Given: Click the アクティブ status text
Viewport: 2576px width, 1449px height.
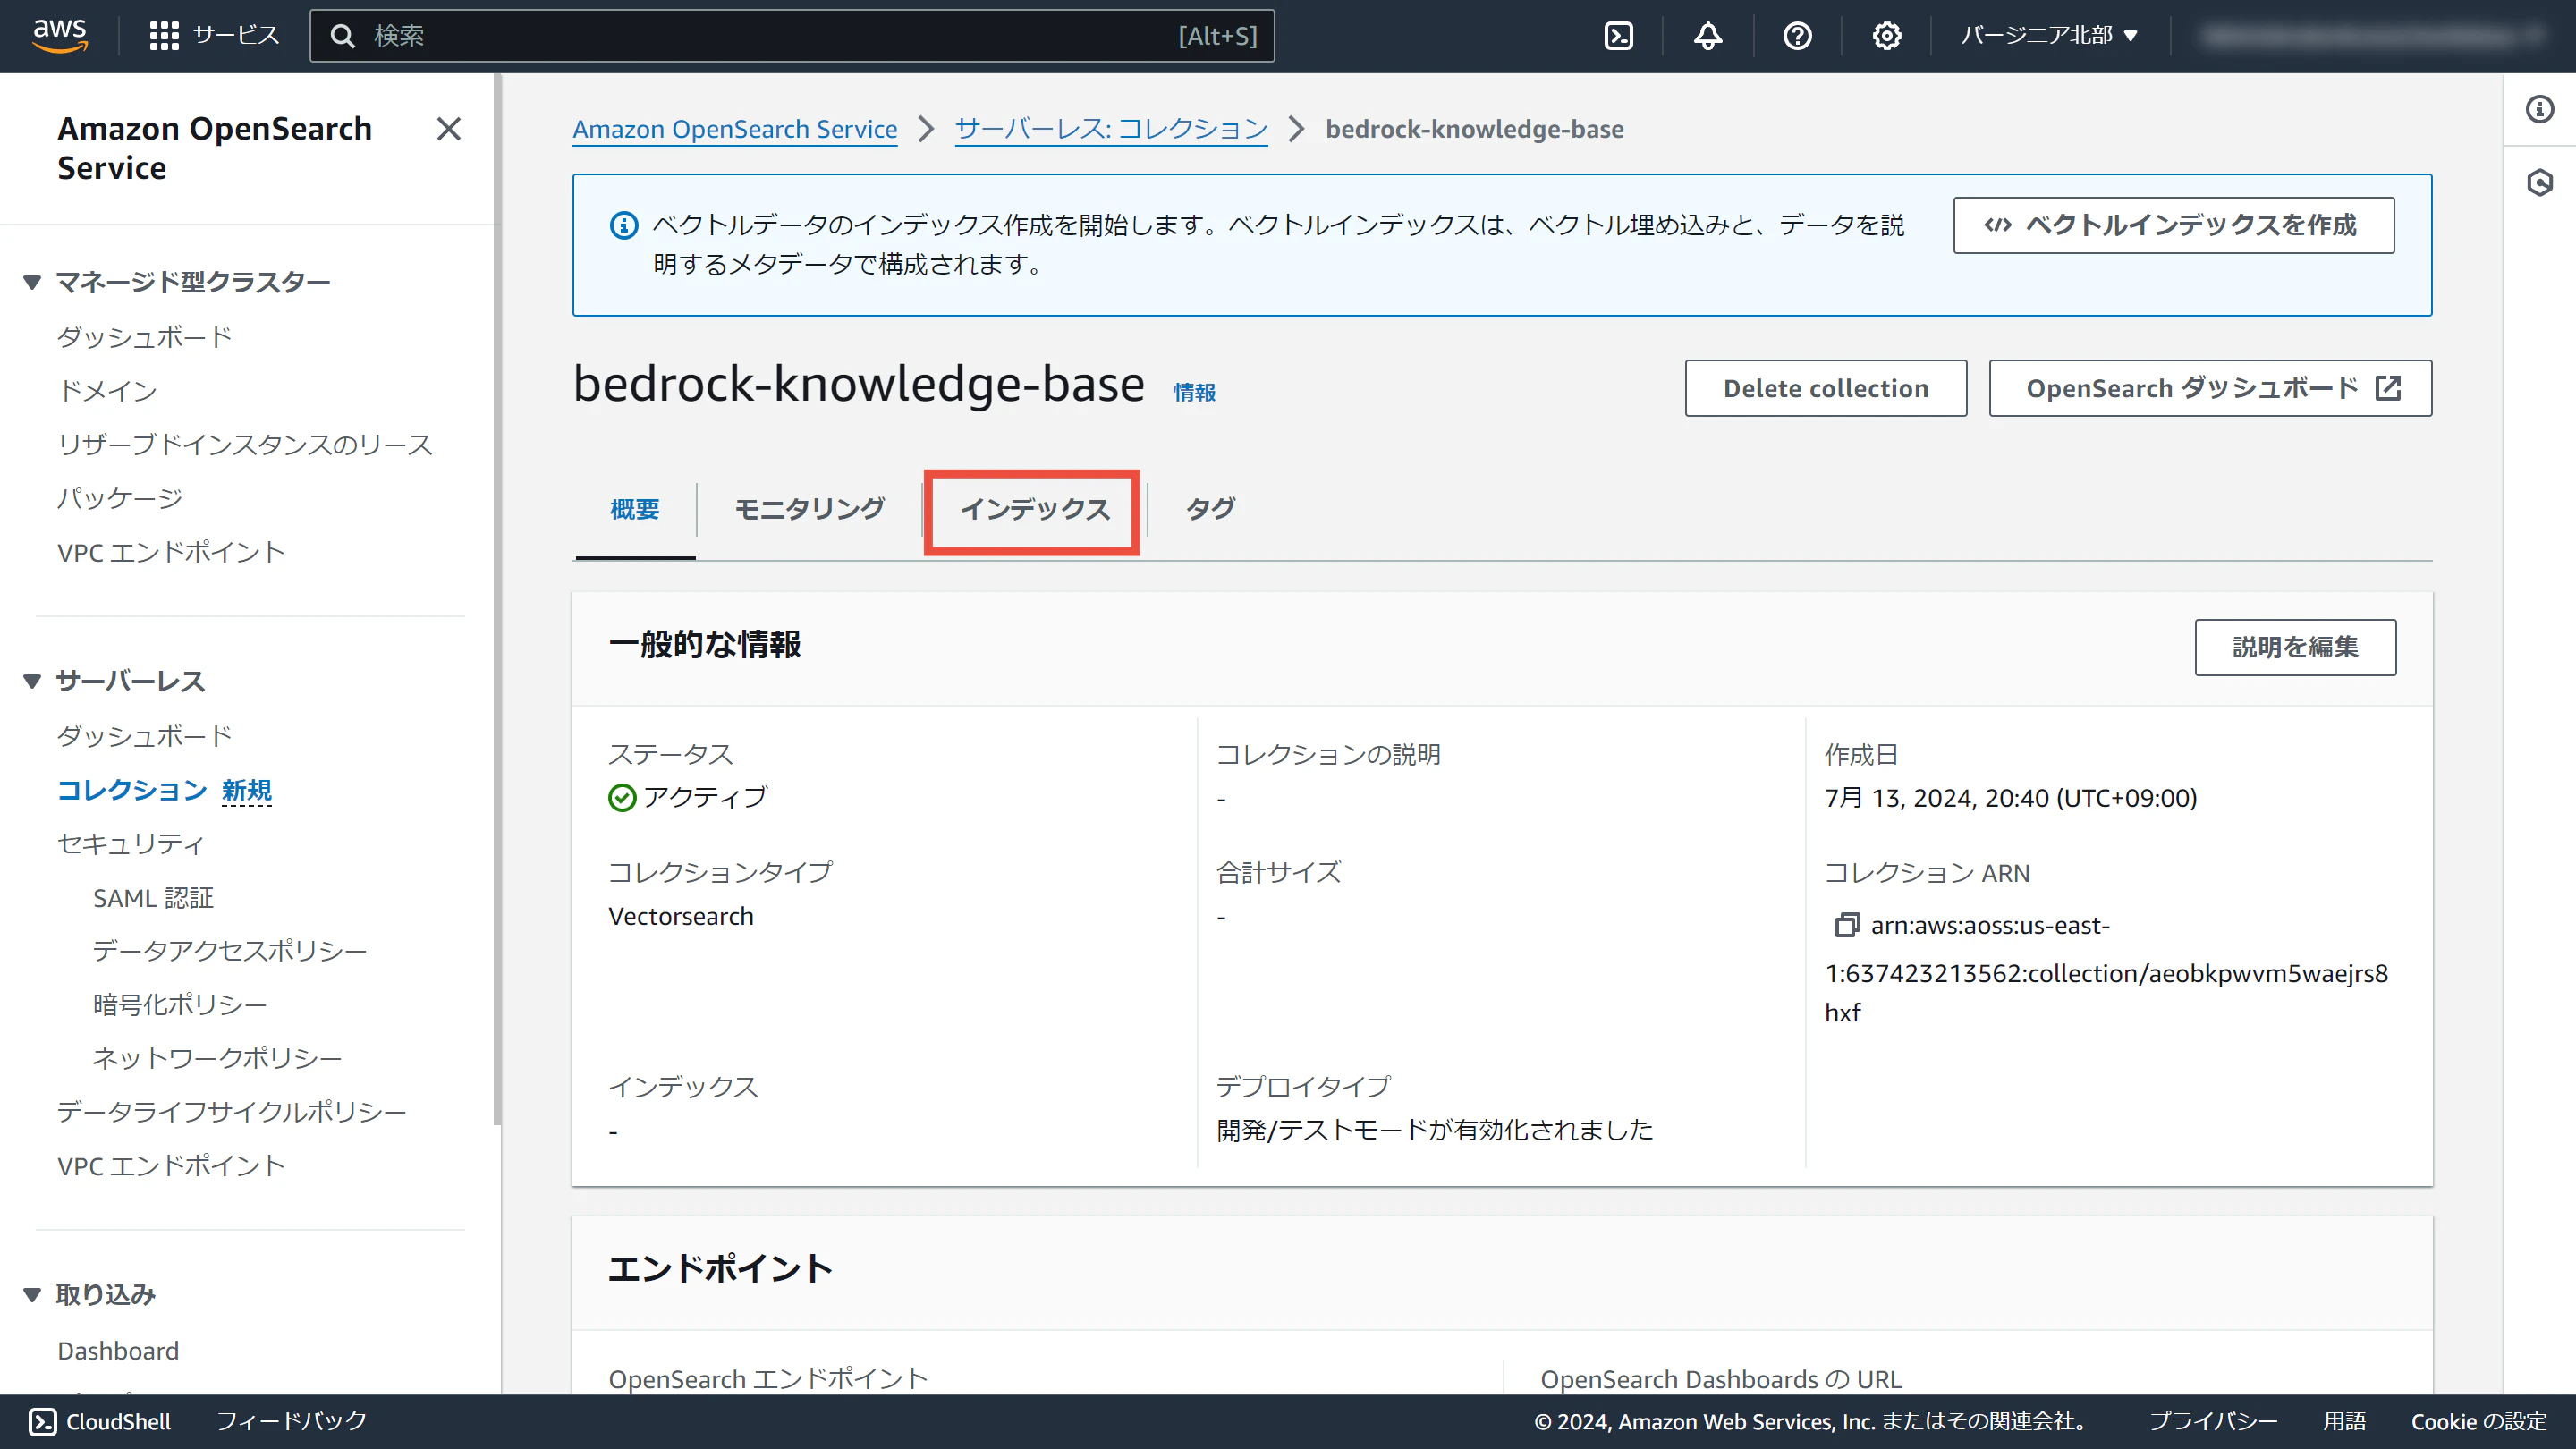Looking at the screenshot, I should tap(705, 797).
